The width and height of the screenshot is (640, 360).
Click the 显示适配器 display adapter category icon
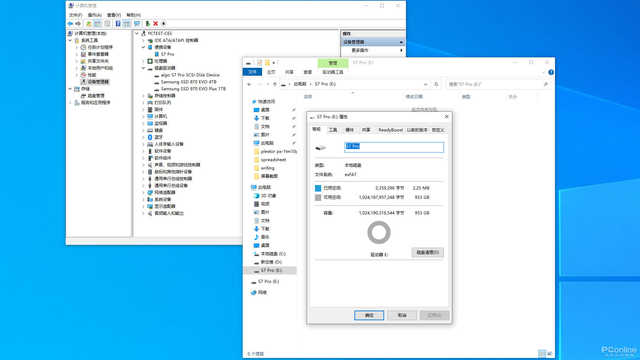(x=150, y=206)
